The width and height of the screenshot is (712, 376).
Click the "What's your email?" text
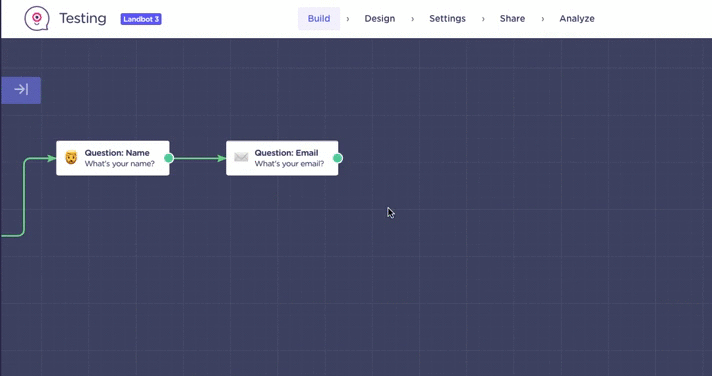pos(289,163)
